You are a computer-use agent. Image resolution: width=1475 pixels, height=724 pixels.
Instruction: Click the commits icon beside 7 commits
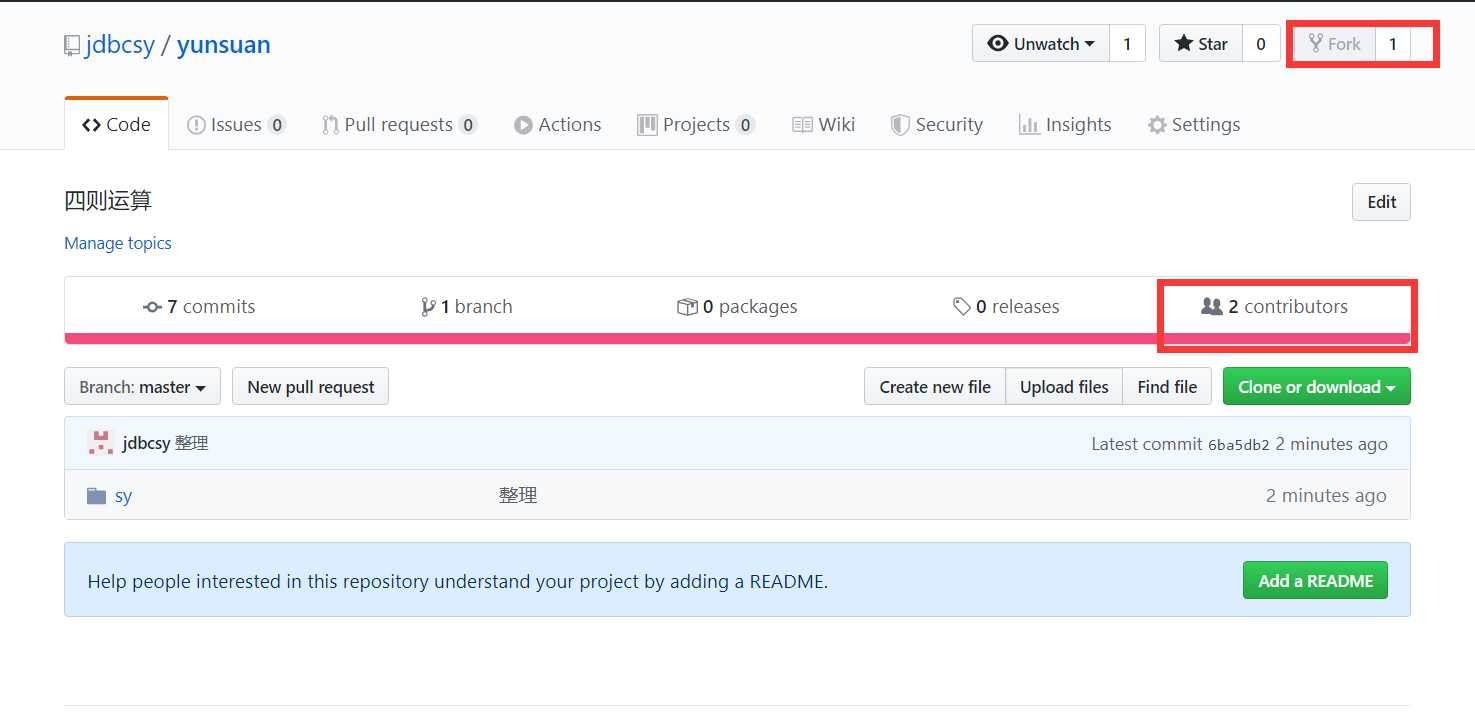click(x=152, y=308)
